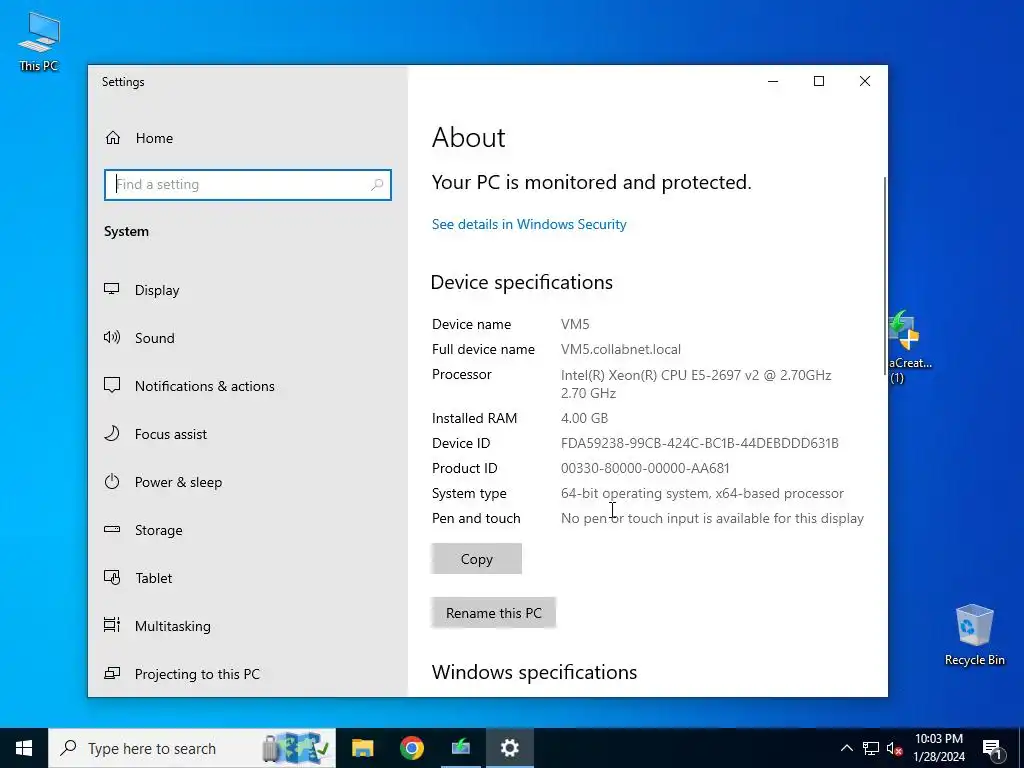Click the Settings gear on taskbar

coord(509,748)
